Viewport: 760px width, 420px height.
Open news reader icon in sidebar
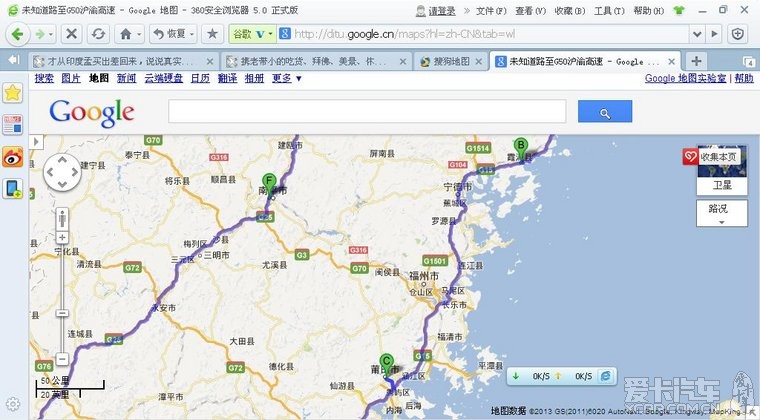13,124
